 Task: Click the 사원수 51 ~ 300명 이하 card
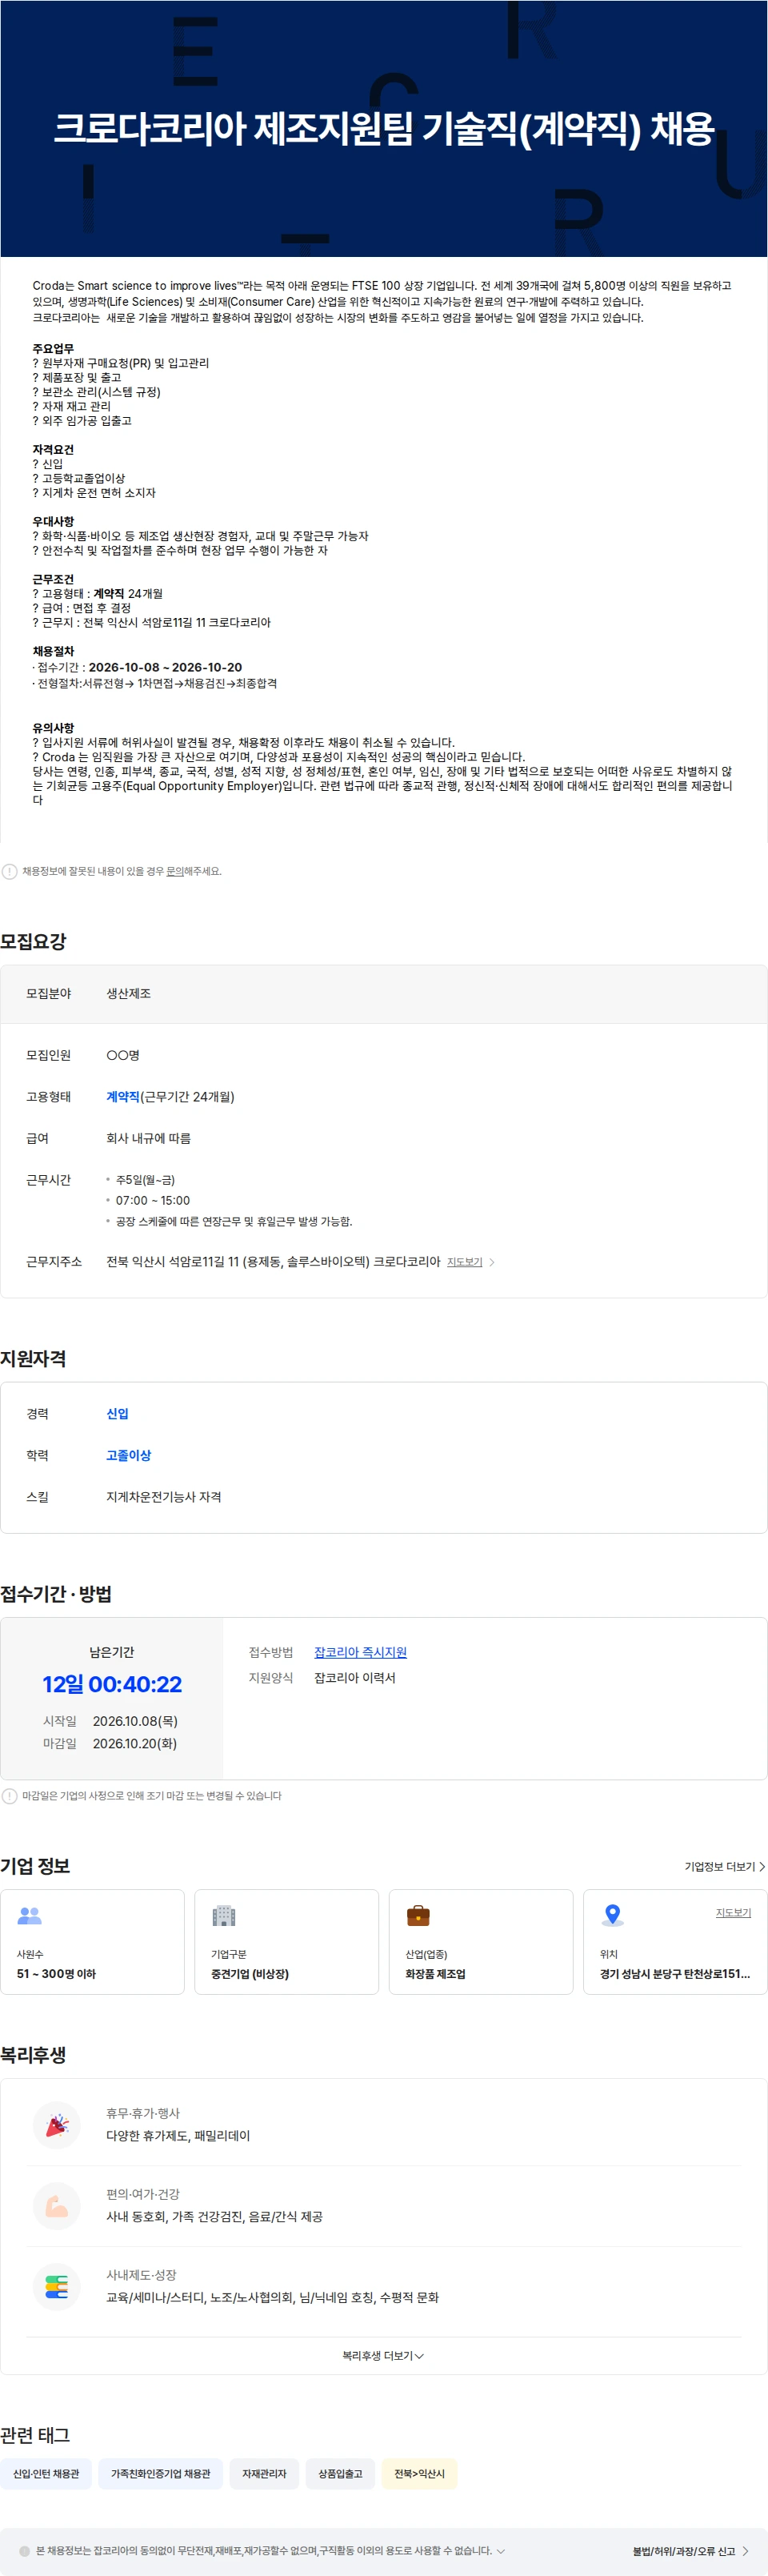[92, 1941]
